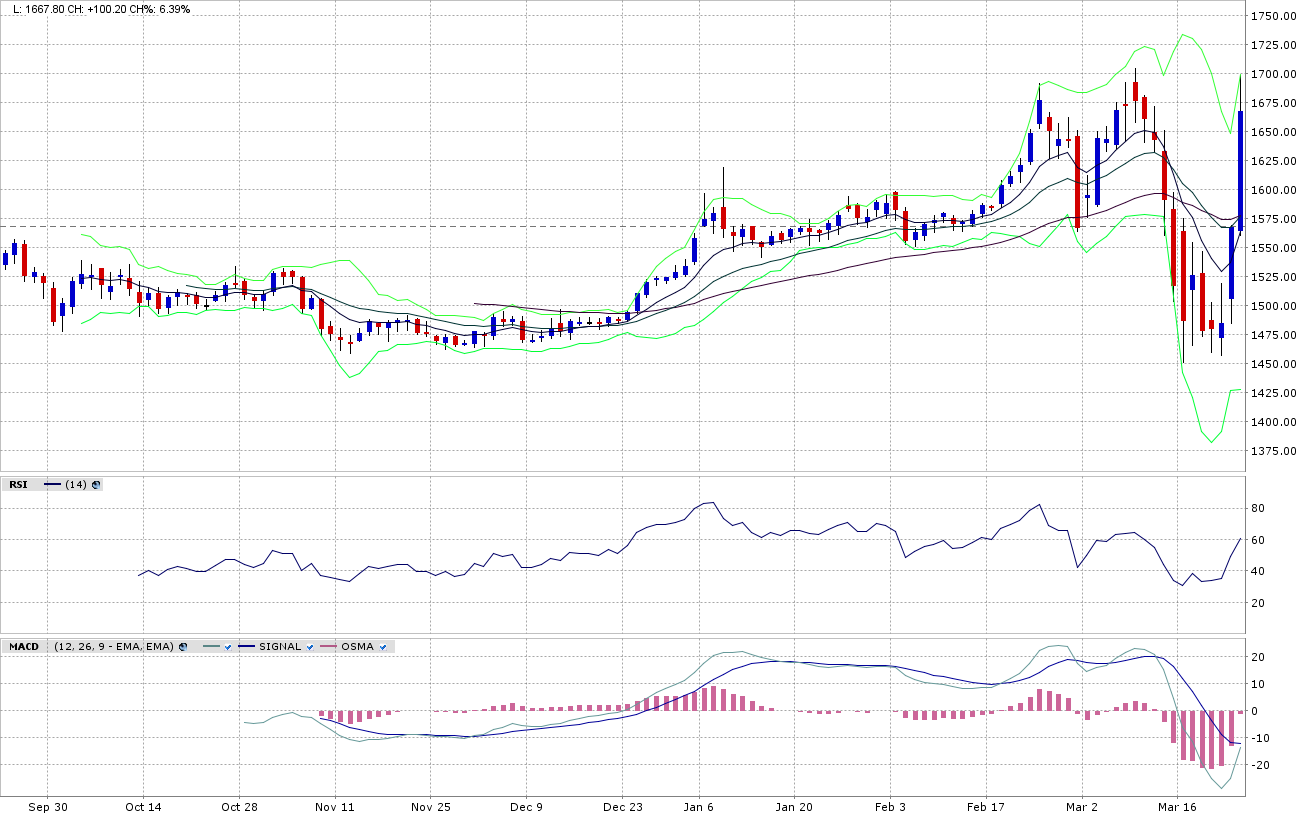The image size is (1305, 821).
Task: Click the OSMA pink line swatch
Action: [329, 647]
